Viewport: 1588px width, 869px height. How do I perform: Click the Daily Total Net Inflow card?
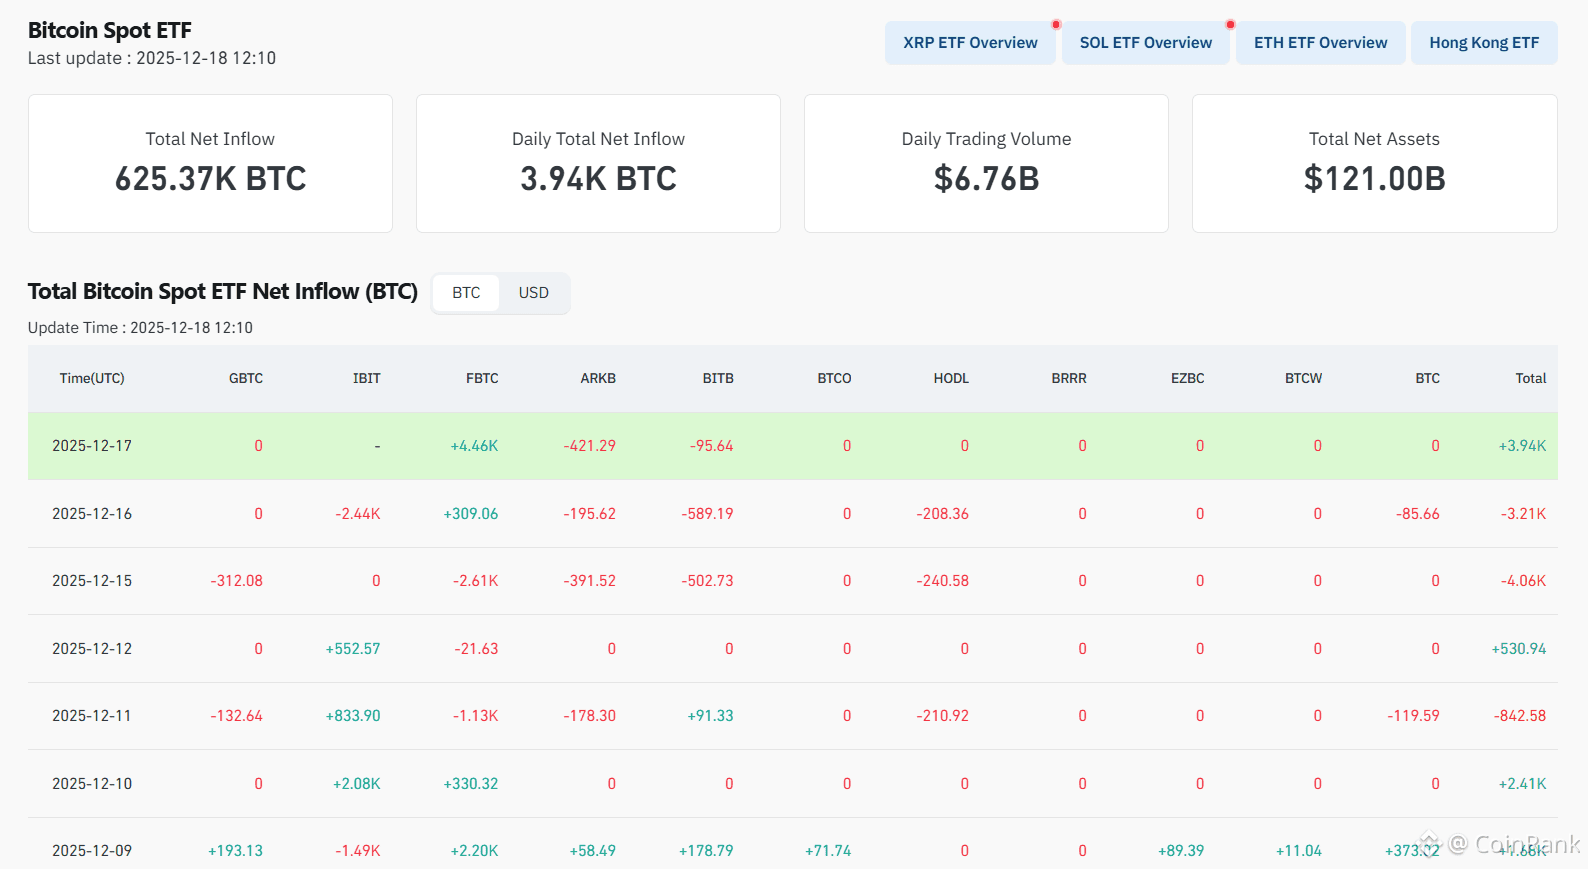tap(598, 164)
